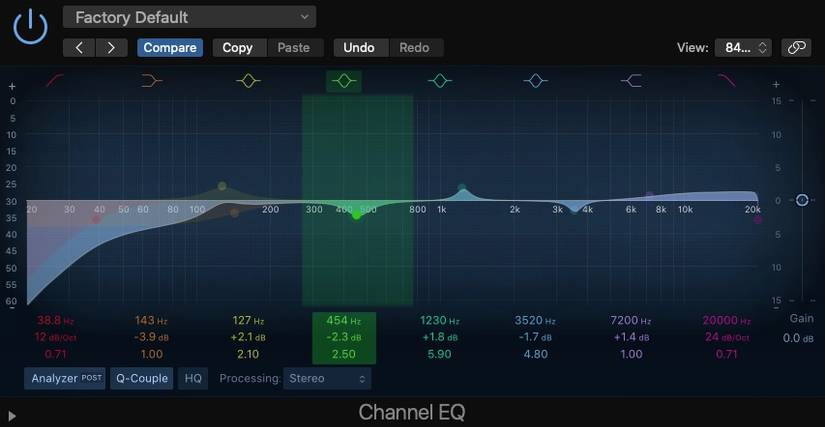Click the Undo button
This screenshot has width=825, height=427.
click(359, 48)
